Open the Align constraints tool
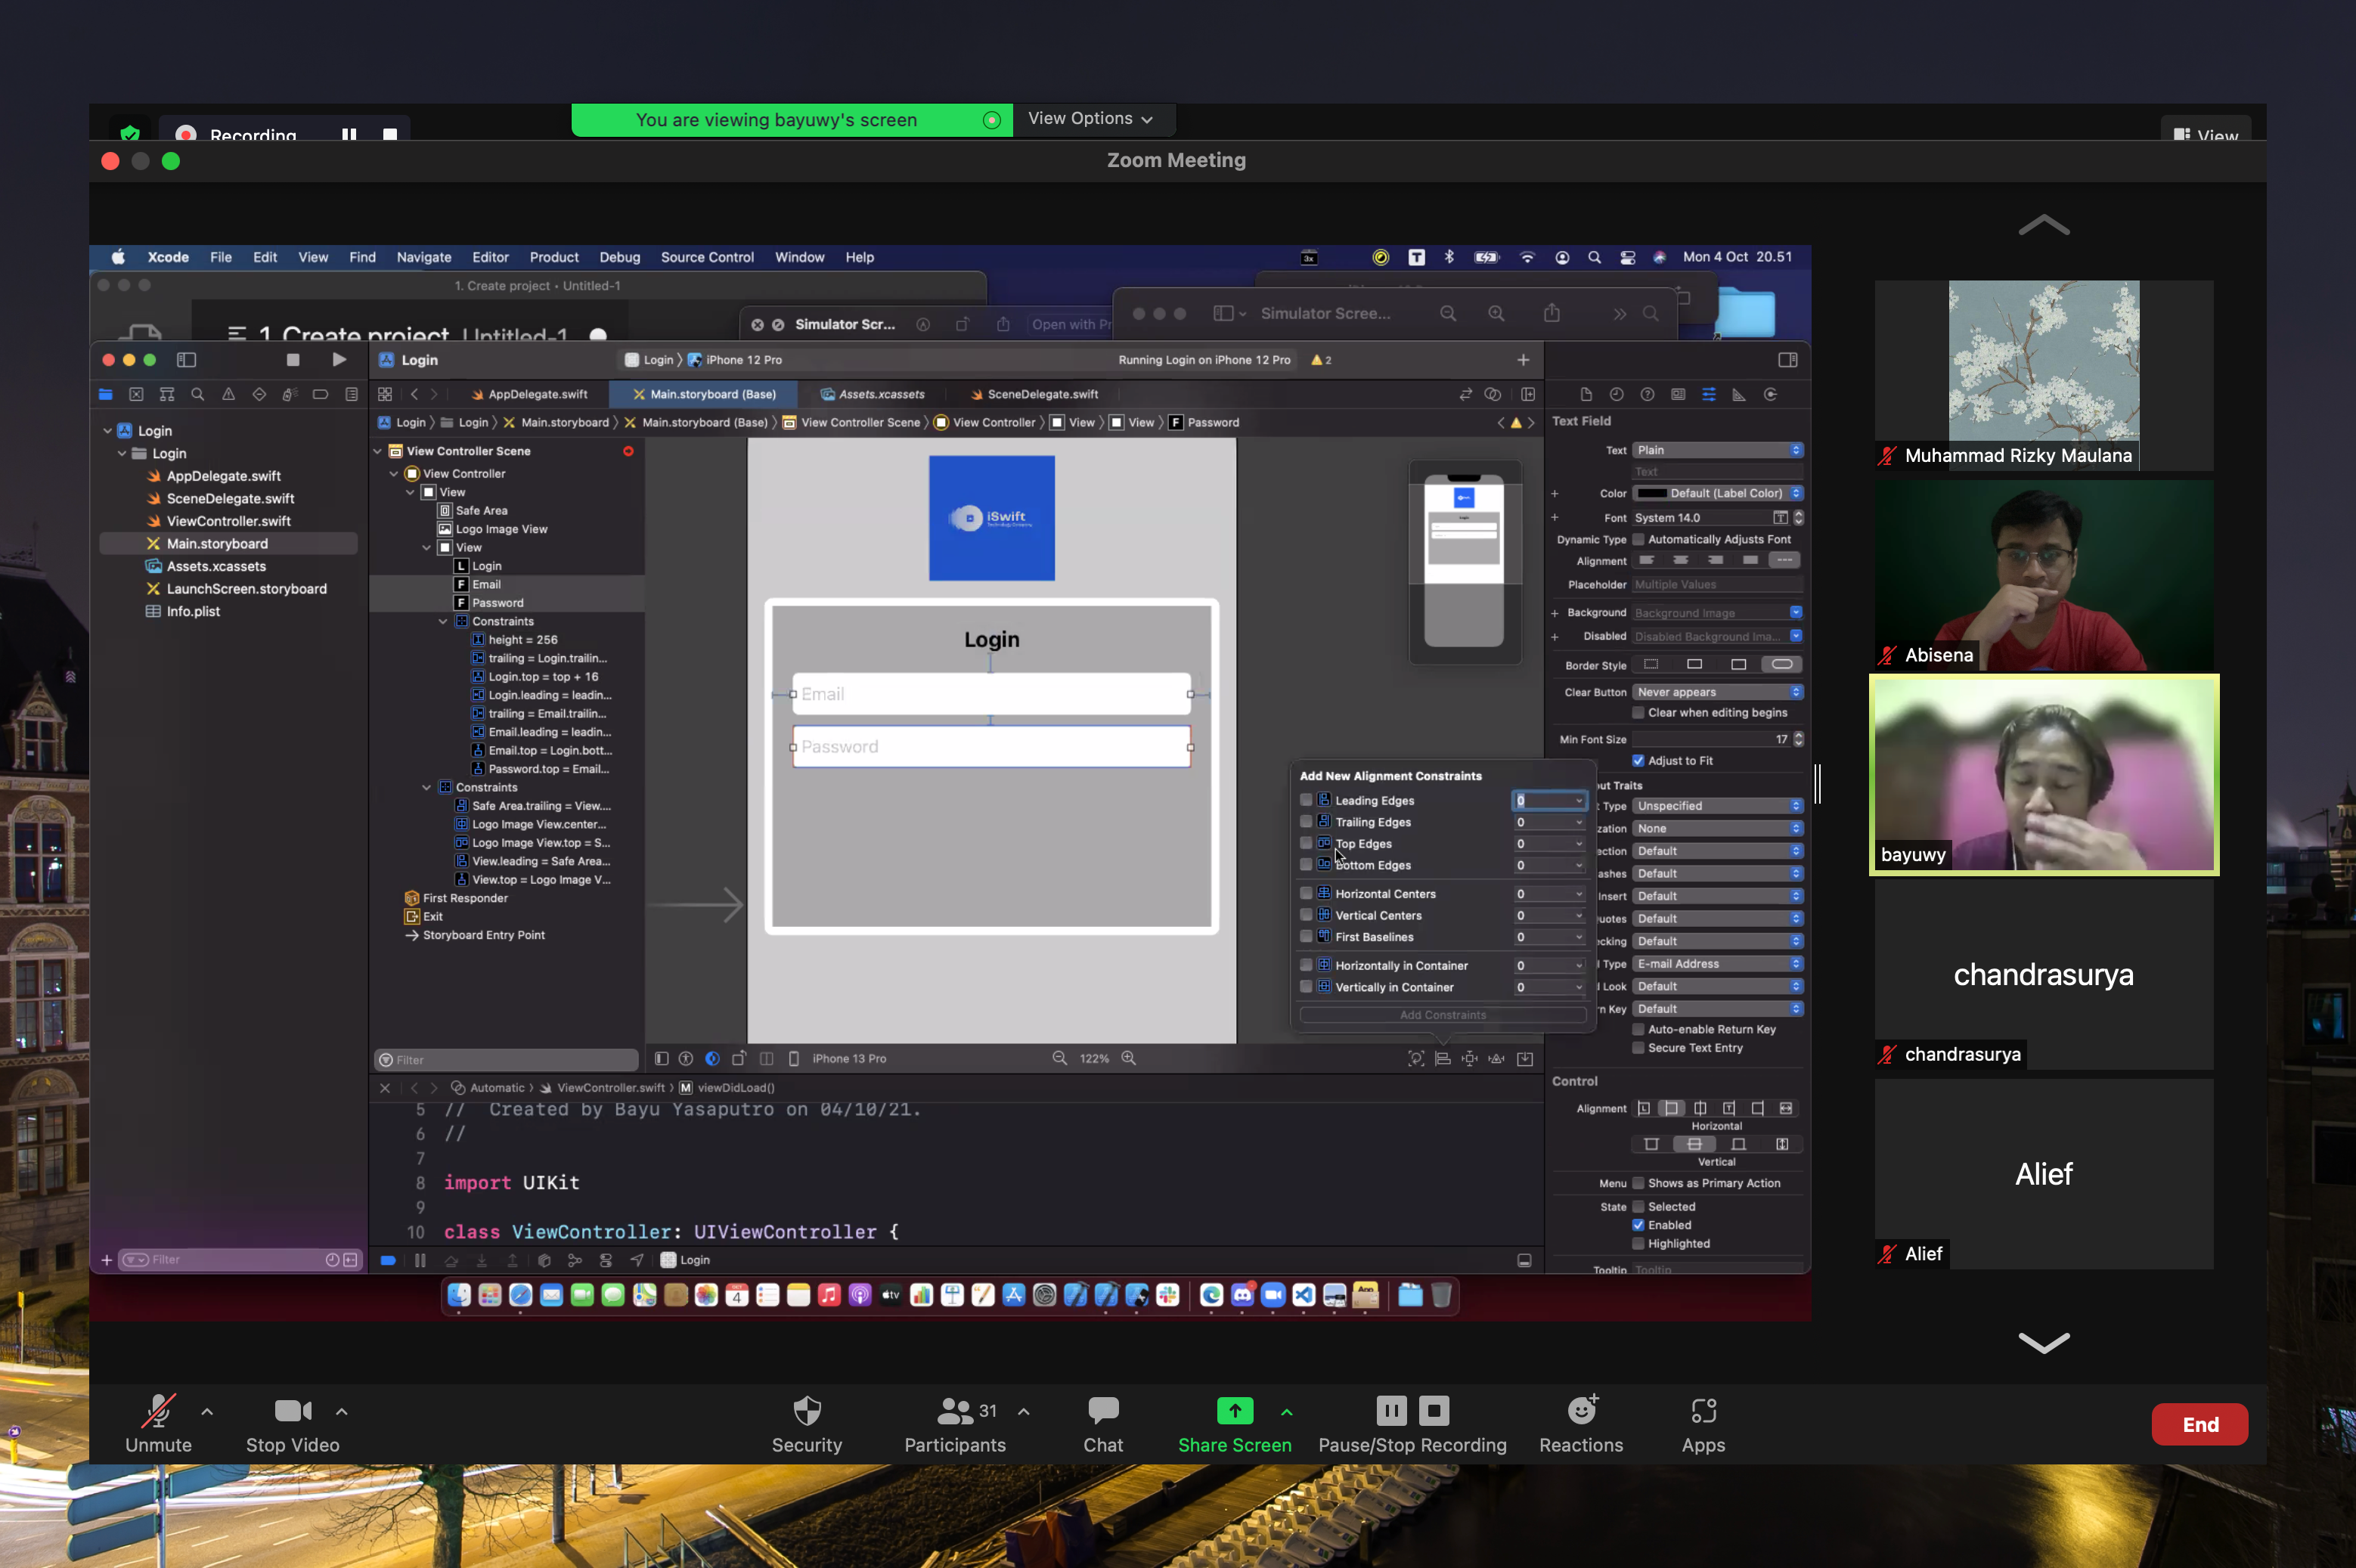 pyautogui.click(x=1443, y=1058)
